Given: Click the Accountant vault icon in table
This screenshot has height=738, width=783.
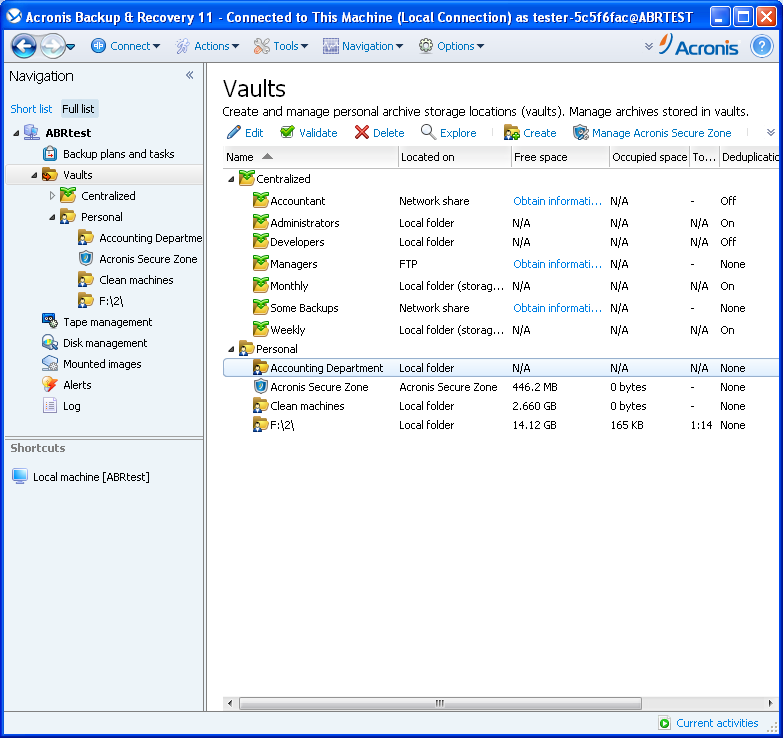Looking at the screenshot, I should coord(260,200).
